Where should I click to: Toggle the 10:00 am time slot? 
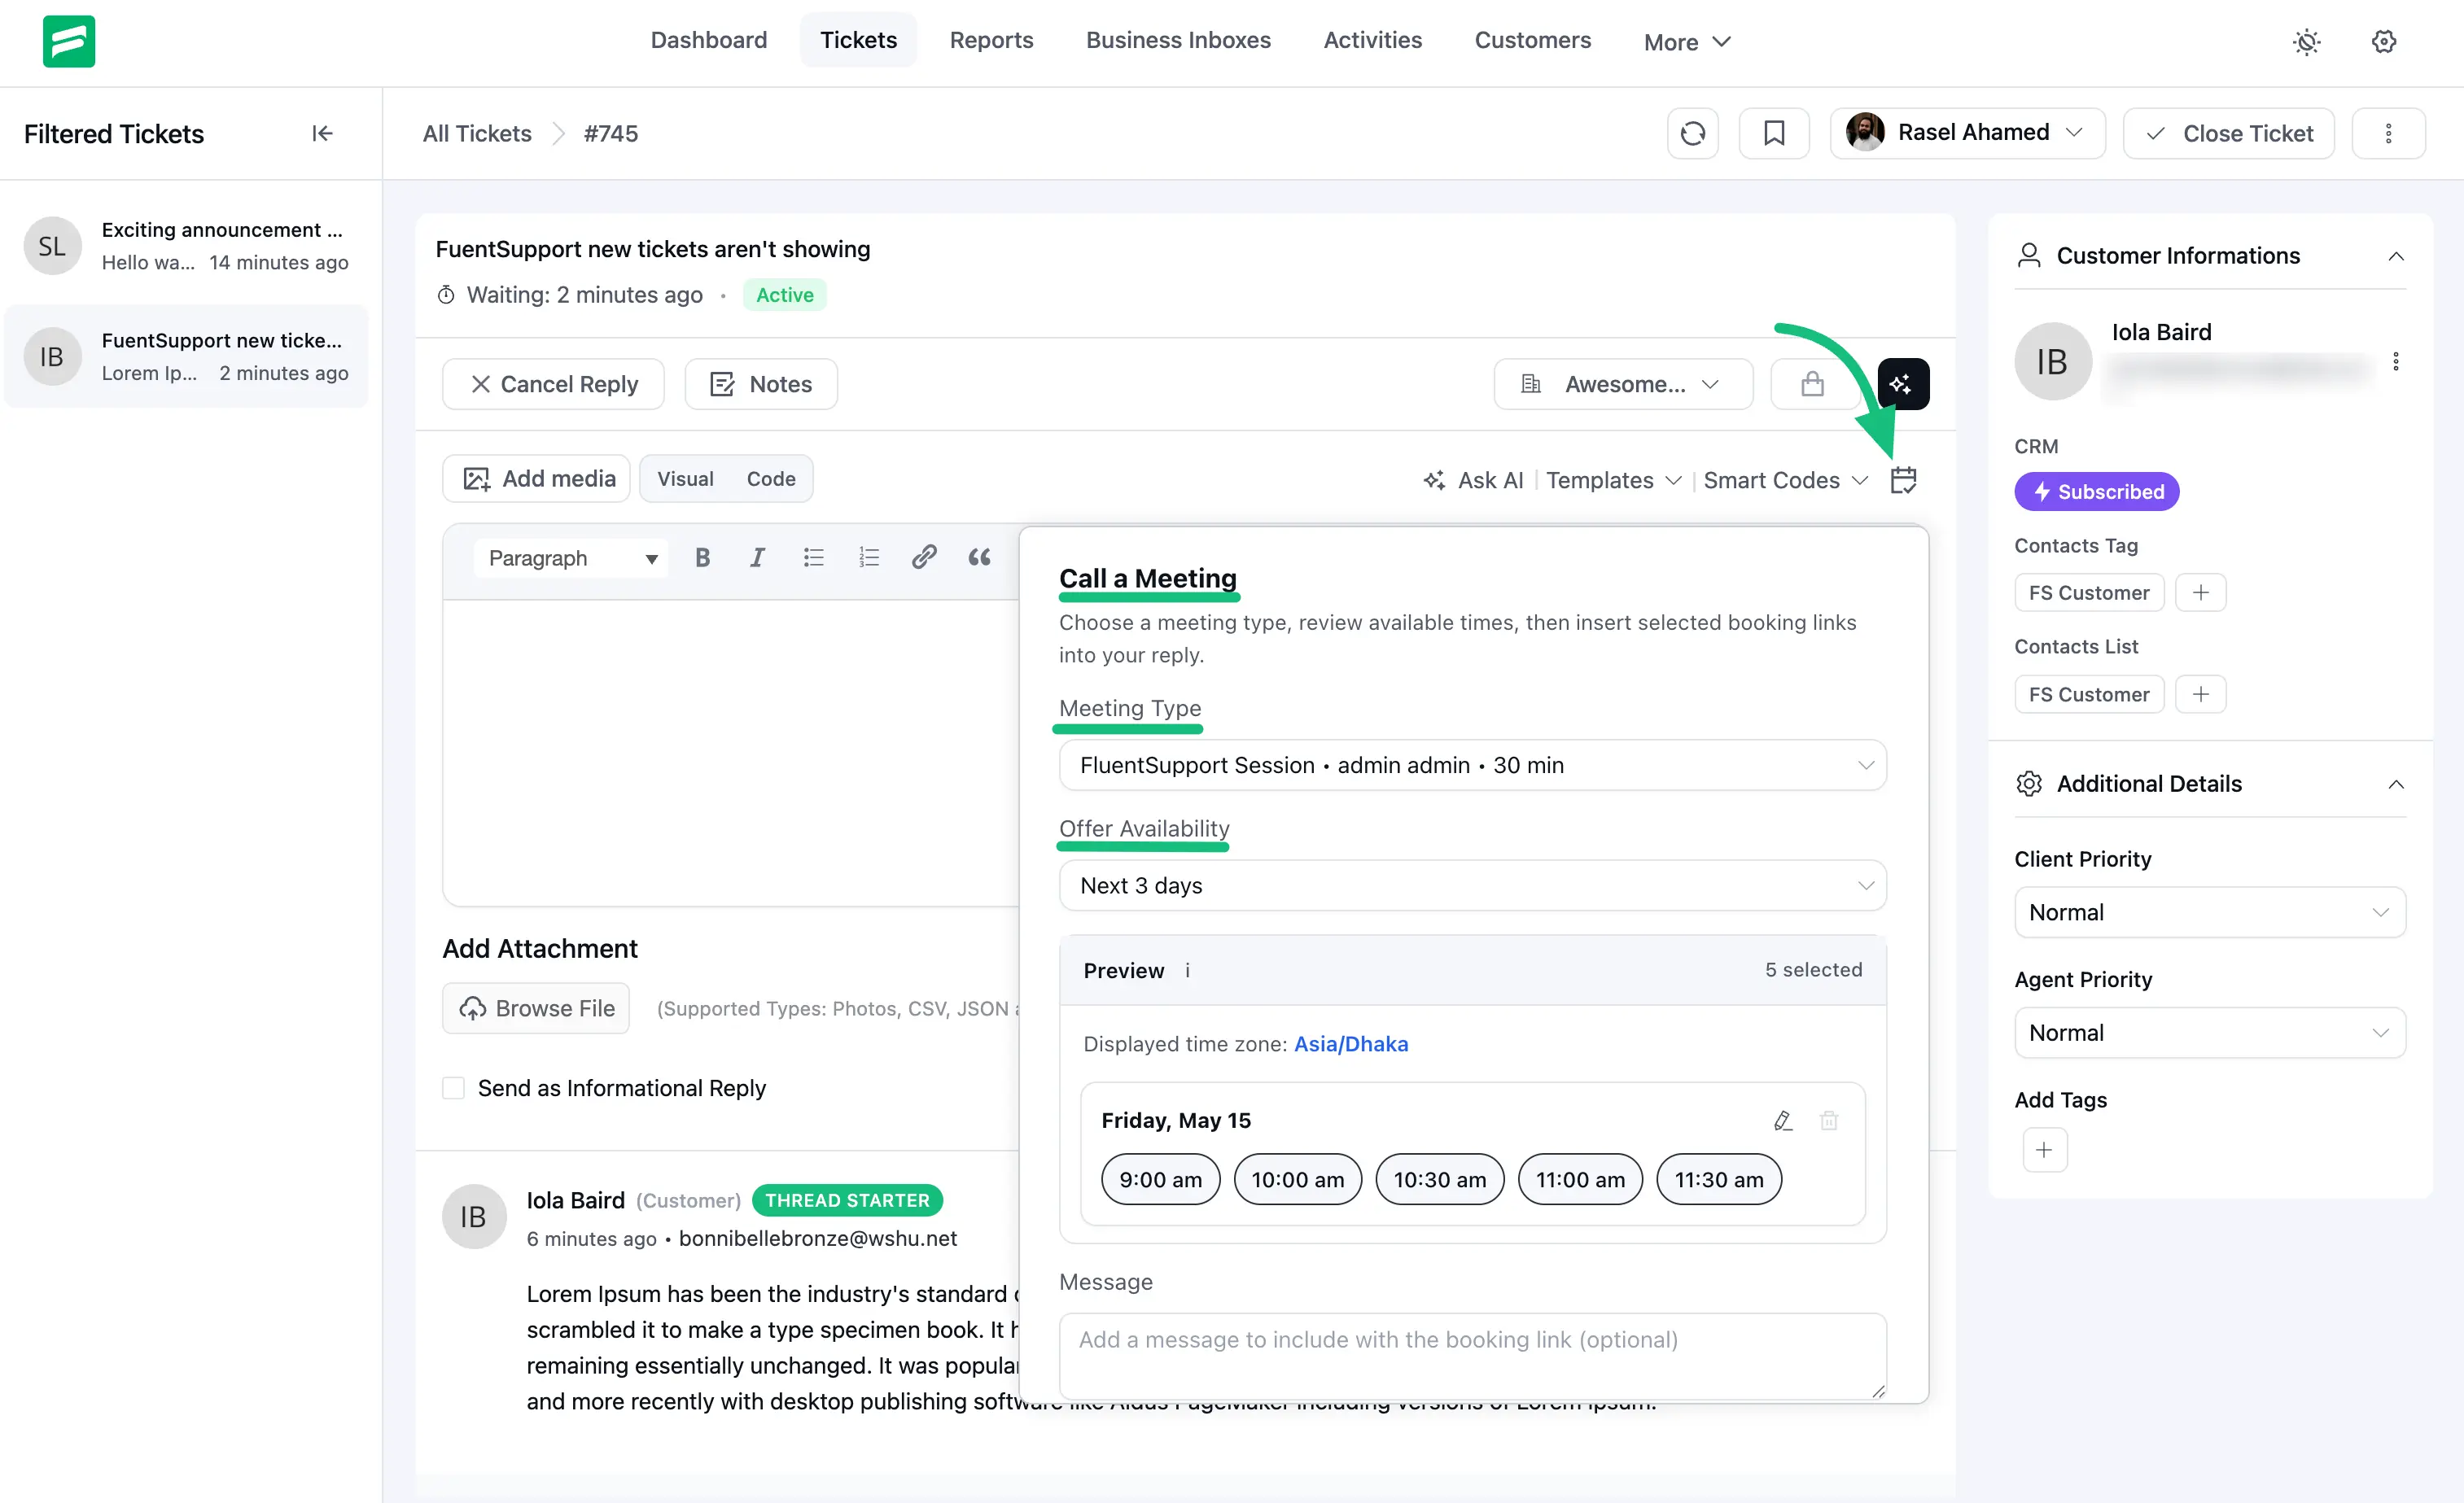pos(1297,1179)
